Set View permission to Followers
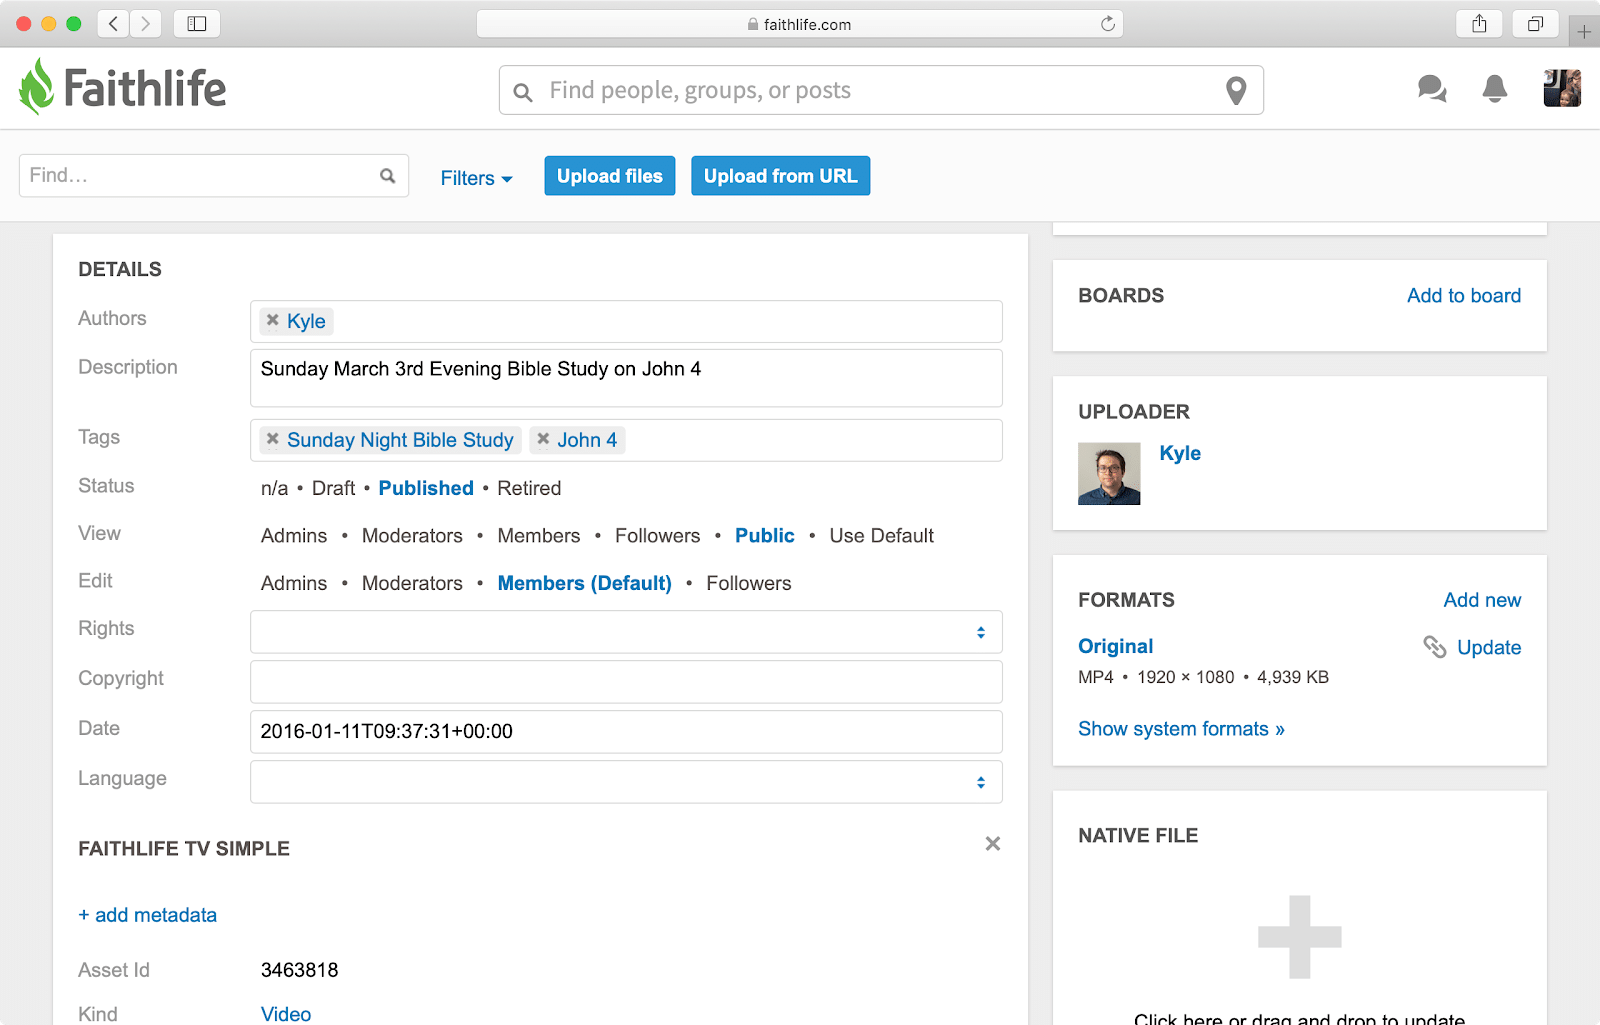 [x=658, y=536]
